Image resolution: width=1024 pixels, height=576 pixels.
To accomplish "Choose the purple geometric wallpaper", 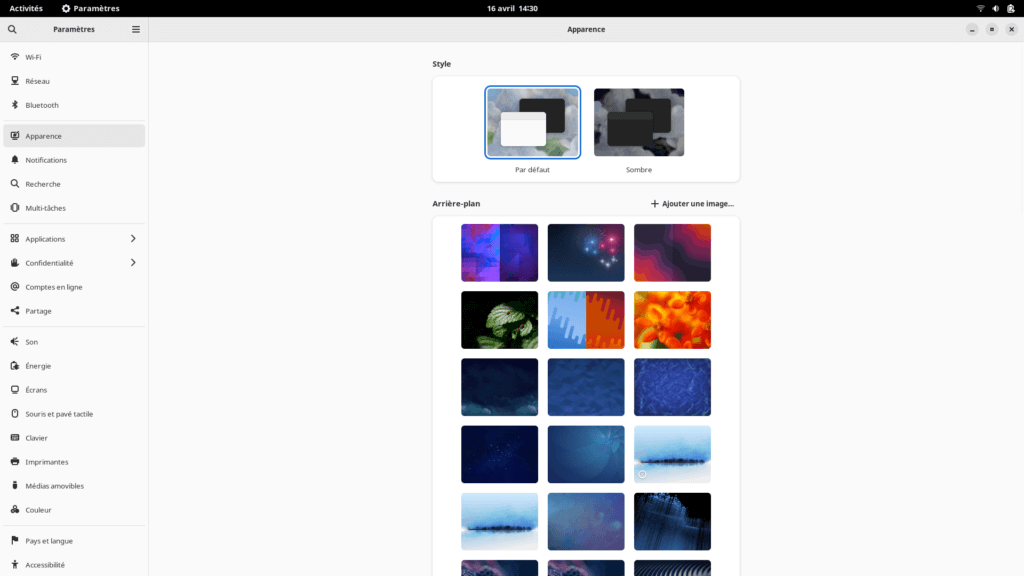I will point(500,253).
